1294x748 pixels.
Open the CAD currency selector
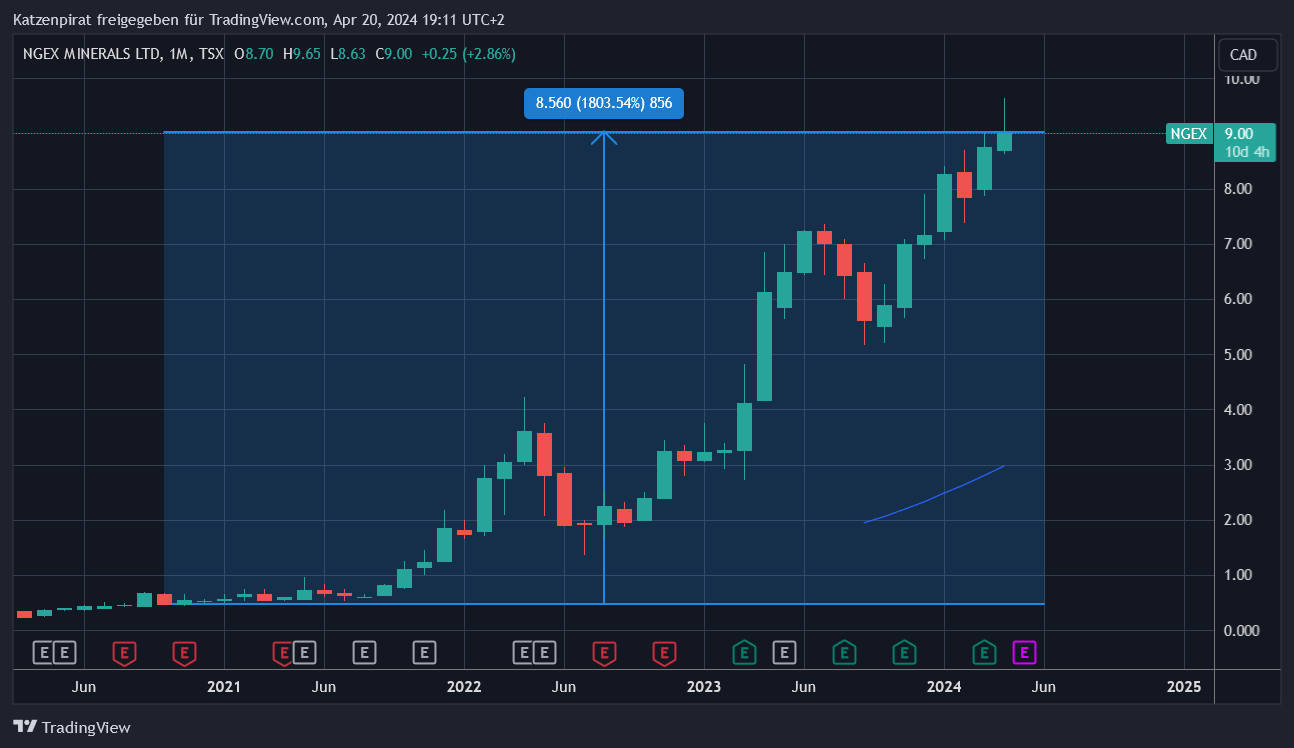[x=1247, y=55]
